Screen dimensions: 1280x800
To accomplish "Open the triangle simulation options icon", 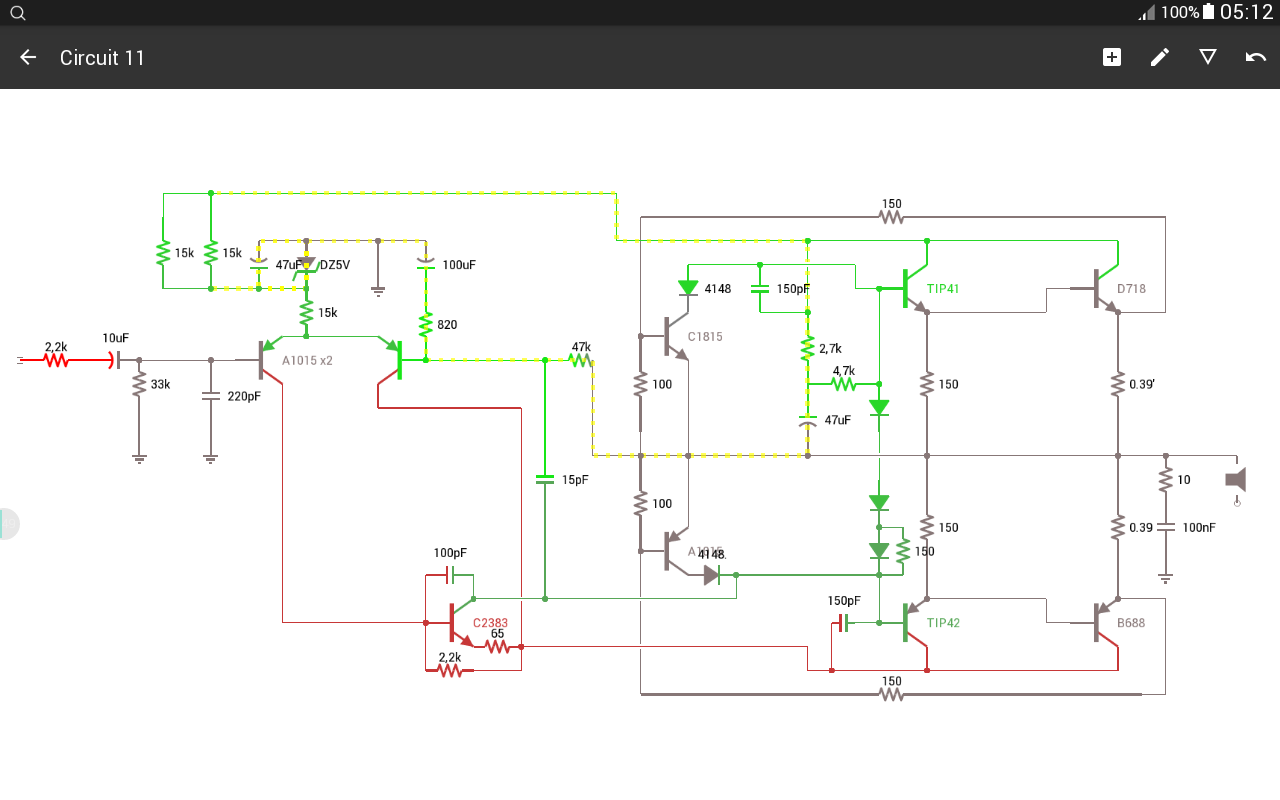I will pos(1208,57).
